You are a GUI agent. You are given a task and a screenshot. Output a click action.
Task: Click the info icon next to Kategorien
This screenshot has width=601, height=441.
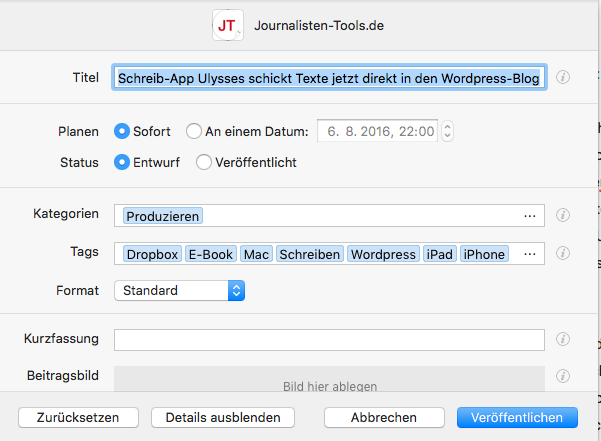tap(563, 215)
